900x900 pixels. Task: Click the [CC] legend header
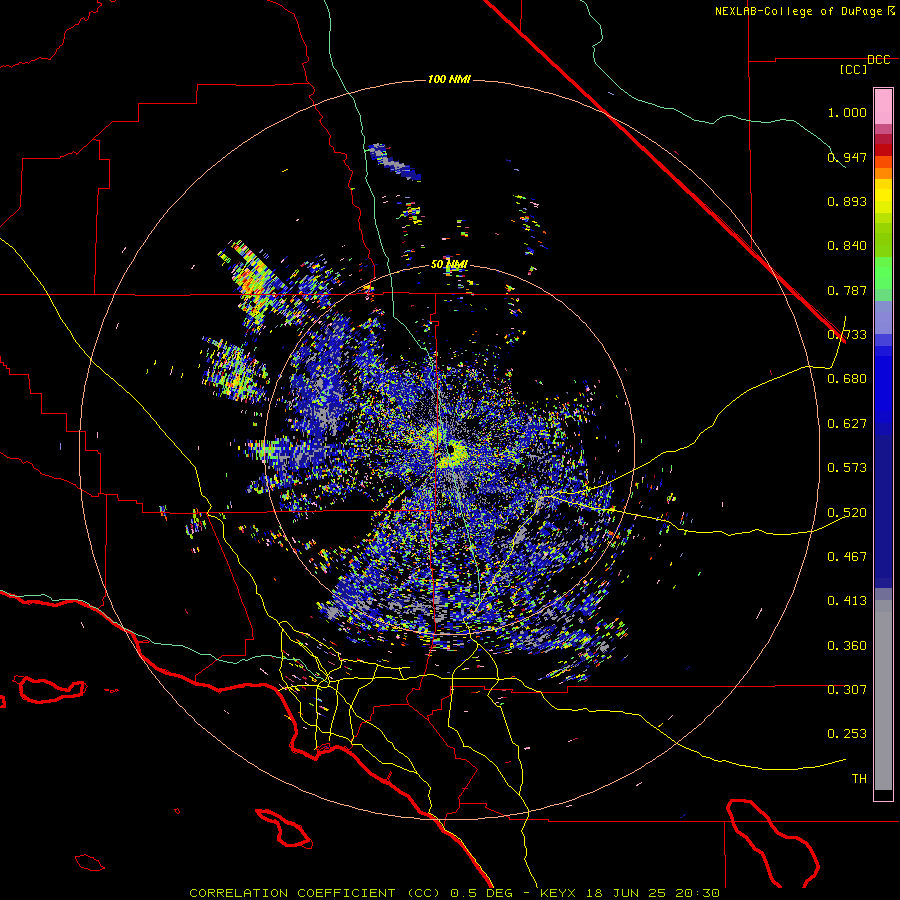853,69
